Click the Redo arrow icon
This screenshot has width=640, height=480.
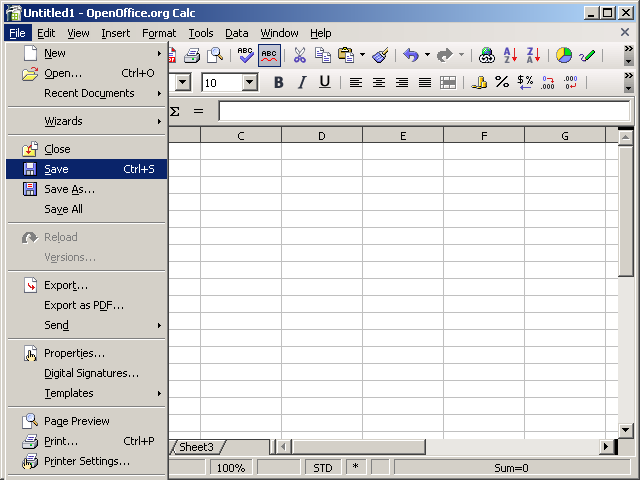[x=445, y=55]
